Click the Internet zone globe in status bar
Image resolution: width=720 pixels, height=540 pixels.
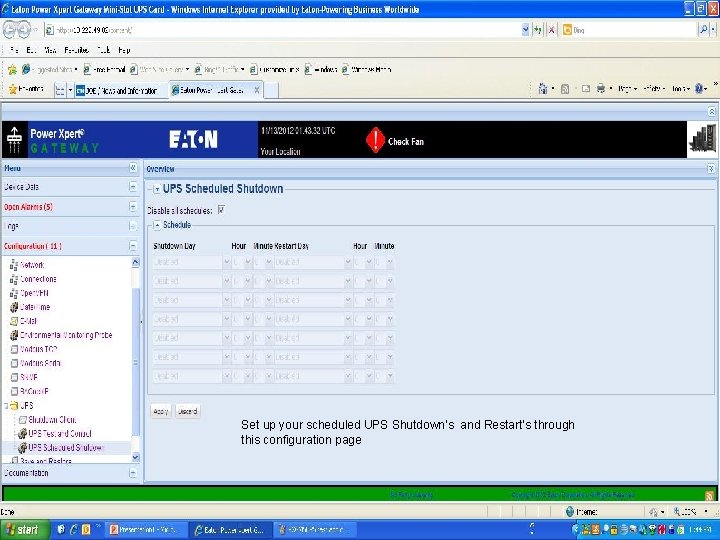(x=570, y=512)
